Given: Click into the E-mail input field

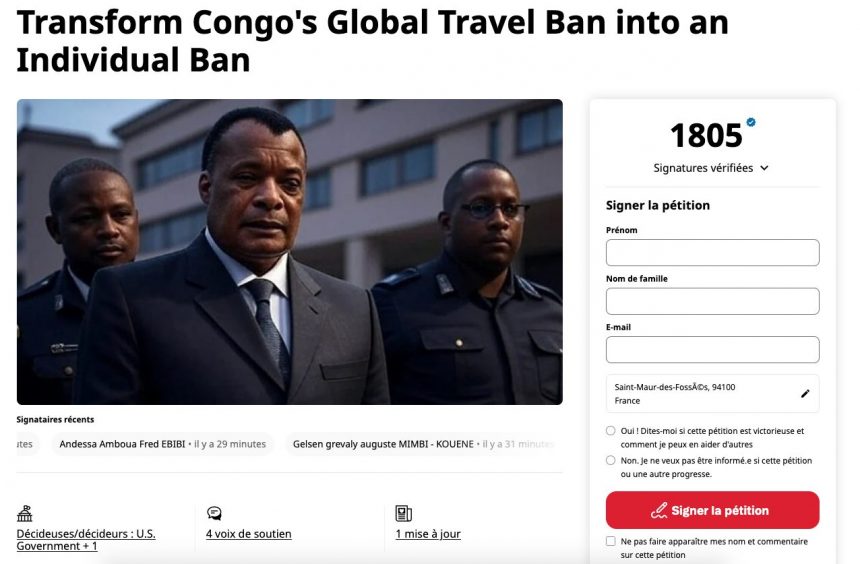Looking at the screenshot, I should (x=712, y=350).
